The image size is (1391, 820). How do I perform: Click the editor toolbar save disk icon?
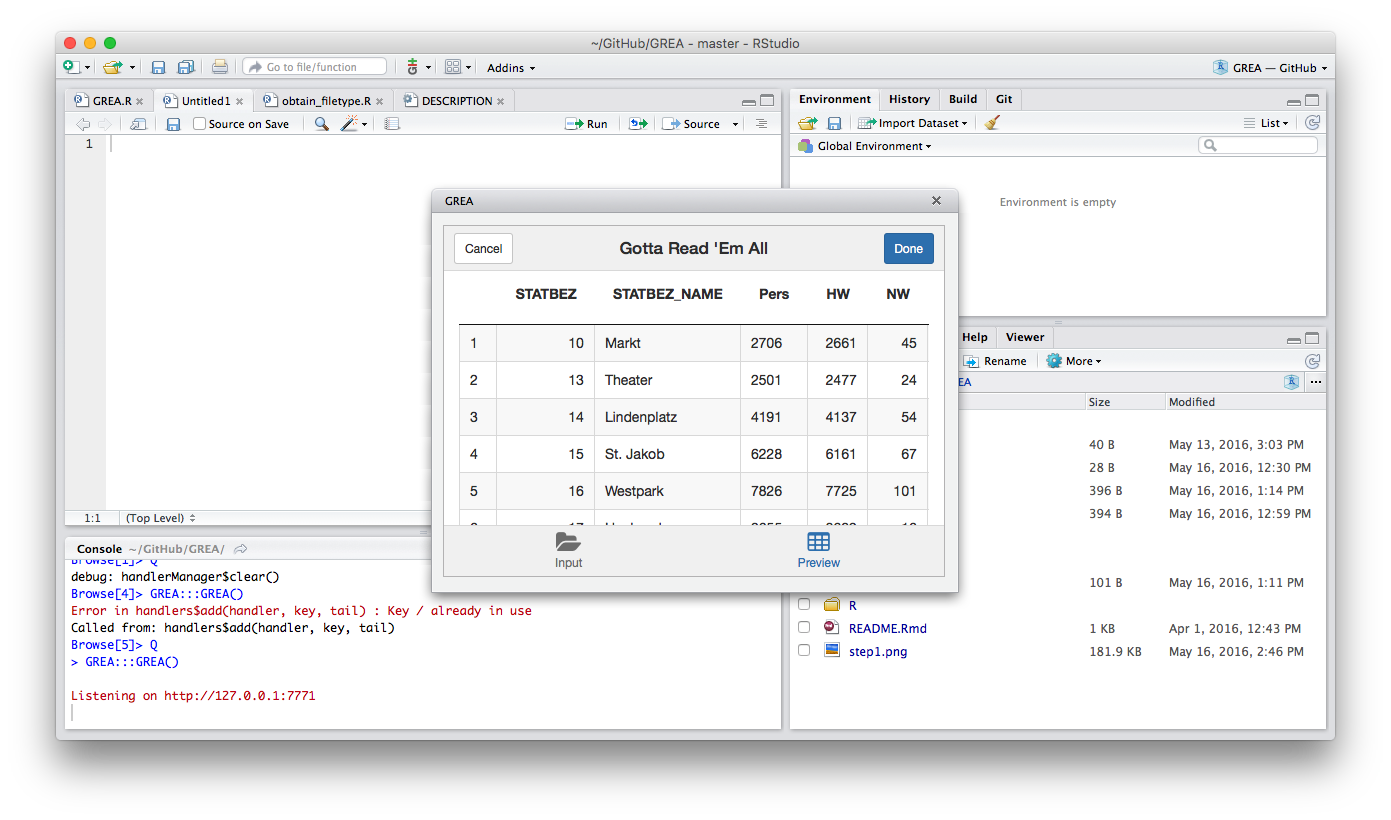(x=173, y=124)
